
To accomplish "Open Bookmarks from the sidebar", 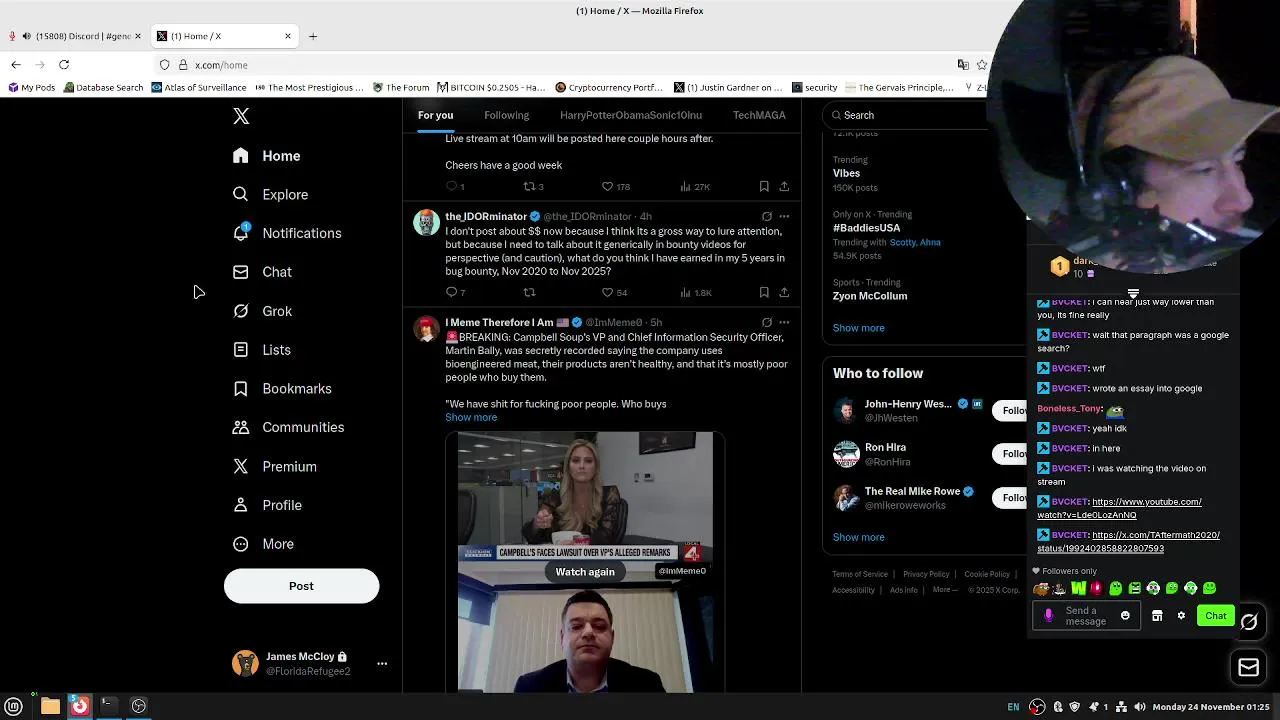I will [x=281, y=389].
